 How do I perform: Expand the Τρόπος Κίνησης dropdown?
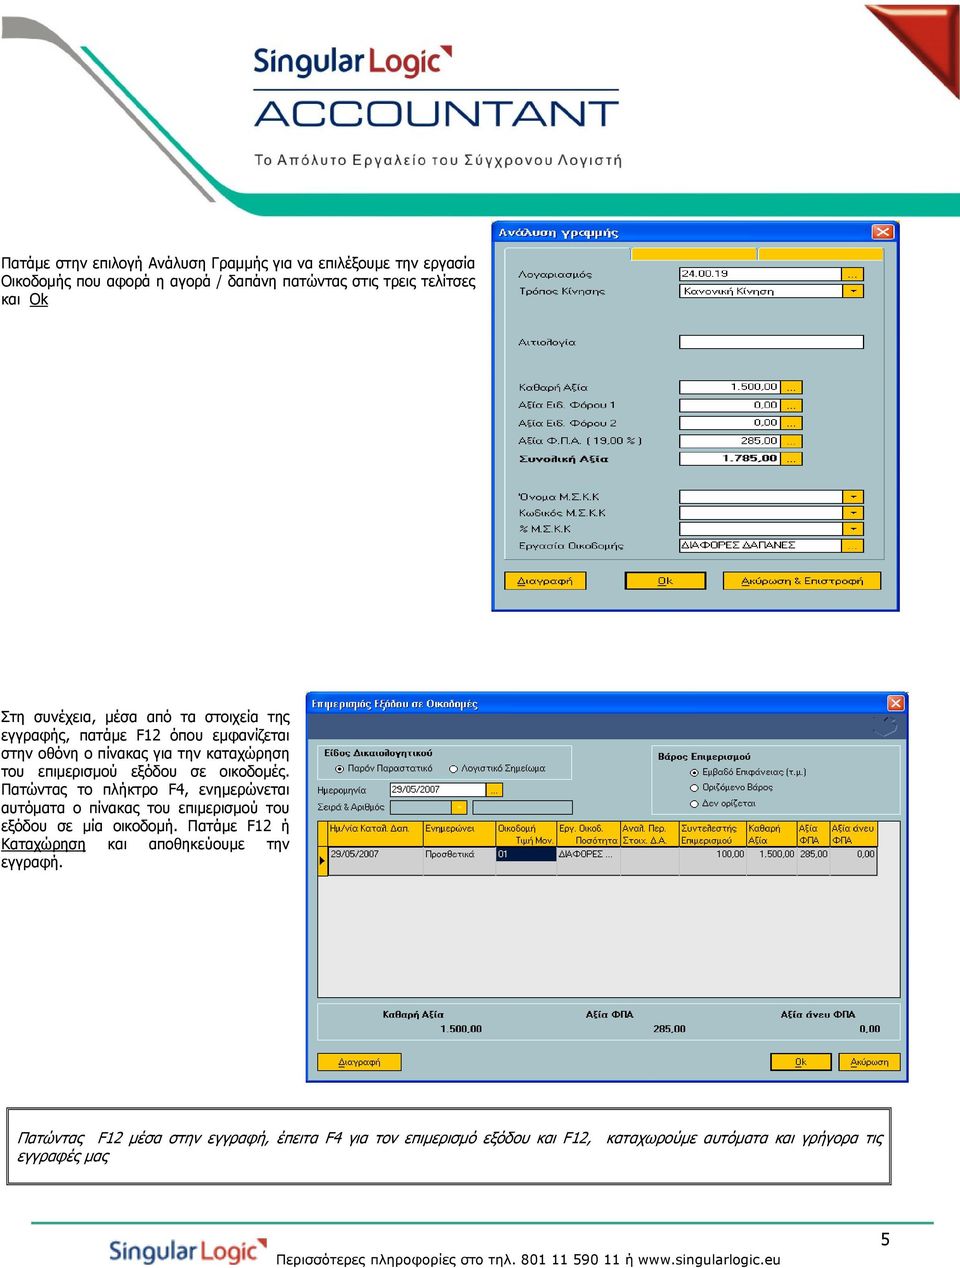853,292
